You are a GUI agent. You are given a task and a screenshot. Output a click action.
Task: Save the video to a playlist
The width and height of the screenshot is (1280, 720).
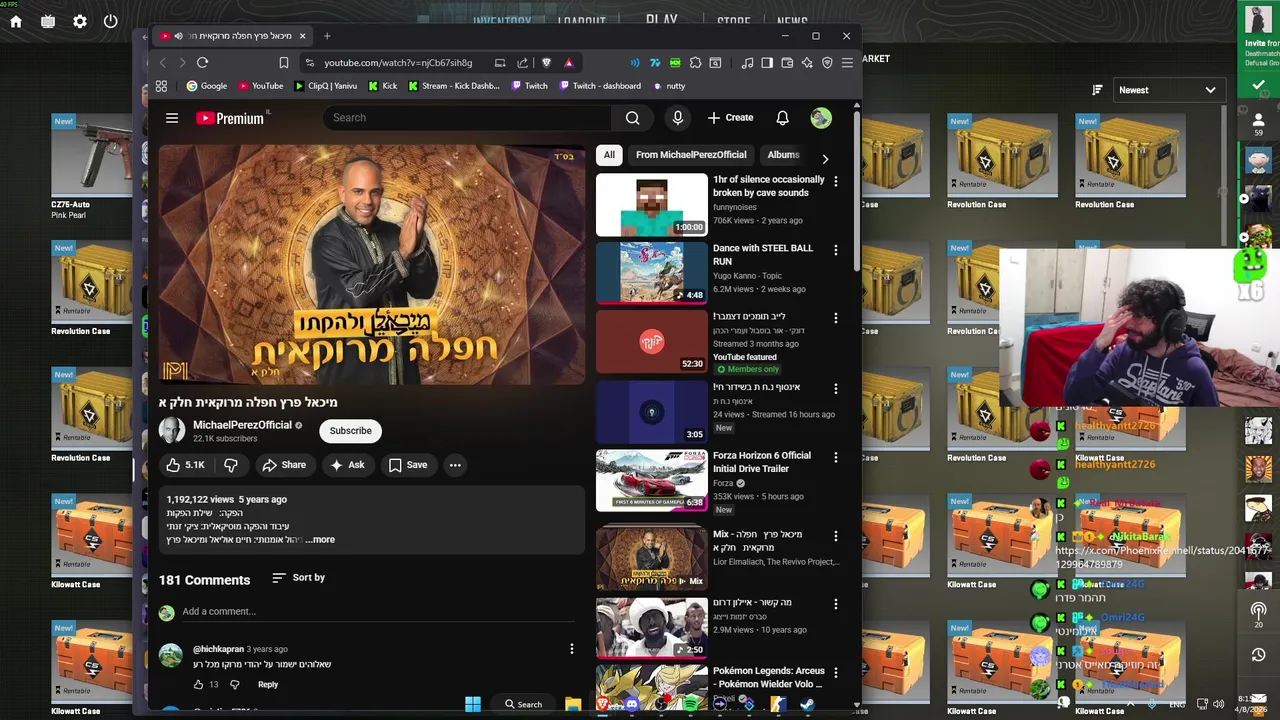pyautogui.click(x=408, y=465)
